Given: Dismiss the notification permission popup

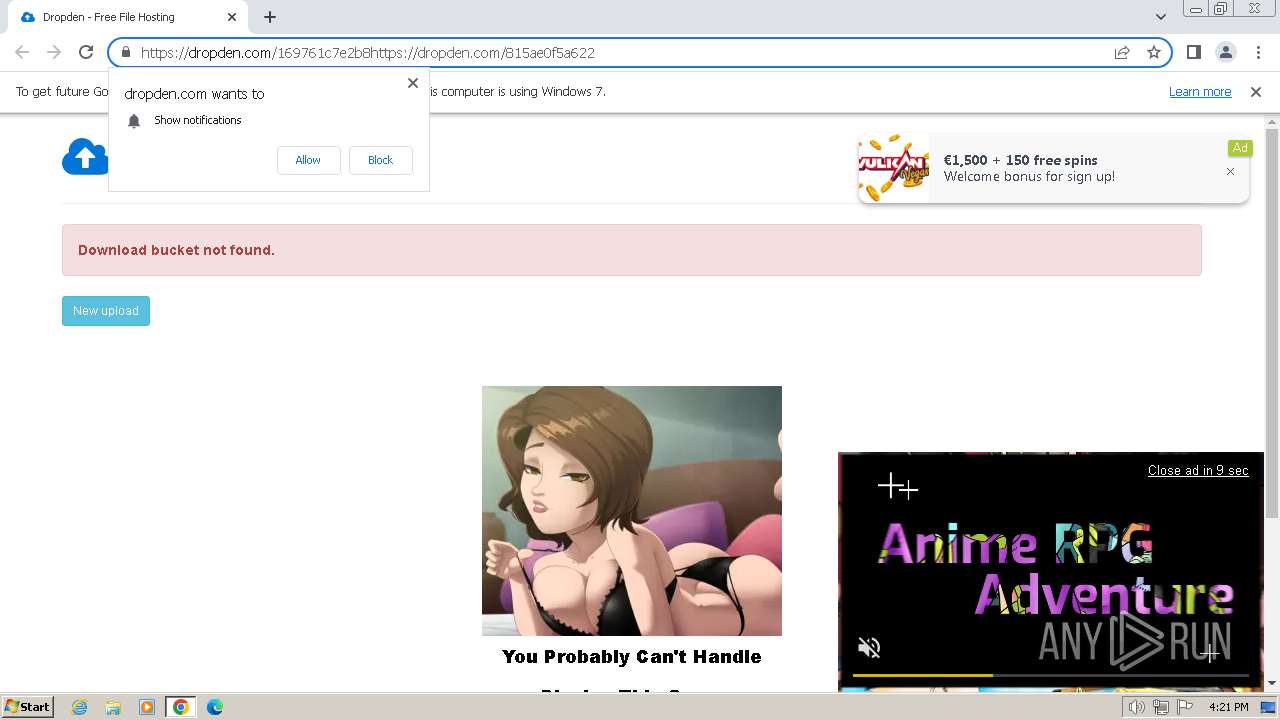Looking at the screenshot, I should click(413, 83).
